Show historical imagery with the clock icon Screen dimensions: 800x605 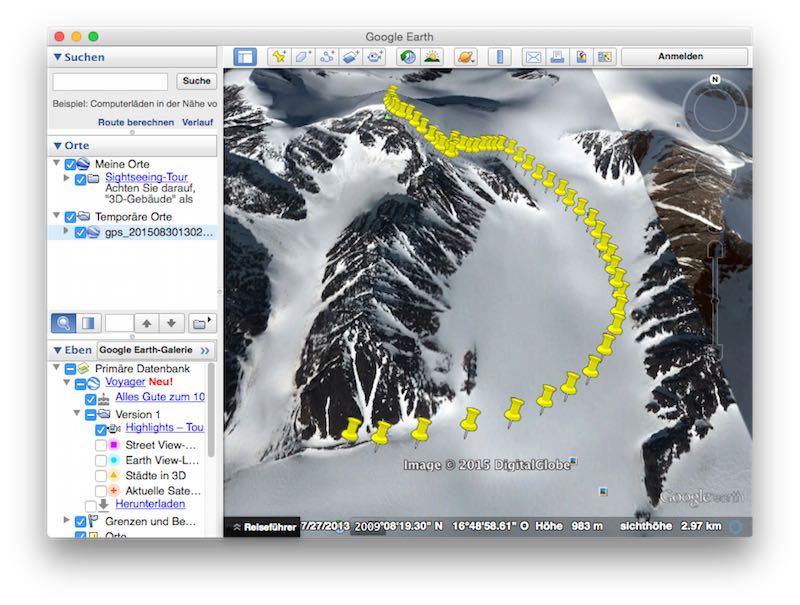coord(408,57)
